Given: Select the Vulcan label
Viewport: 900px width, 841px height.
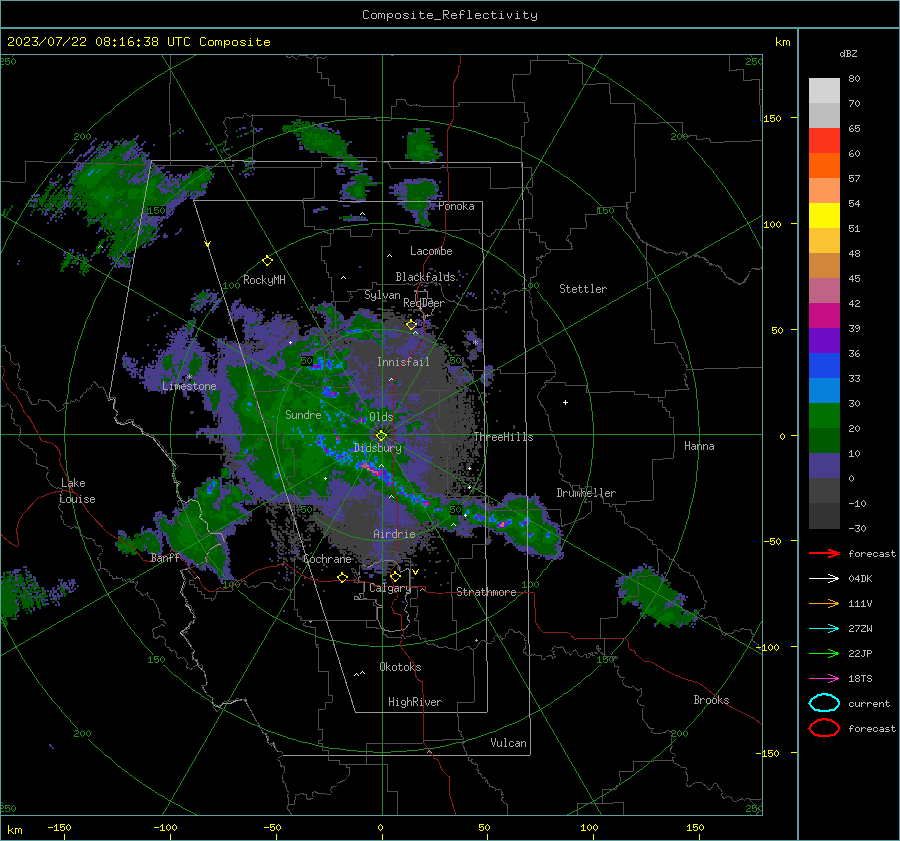Looking at the screenshot, I should pos(509,743).
